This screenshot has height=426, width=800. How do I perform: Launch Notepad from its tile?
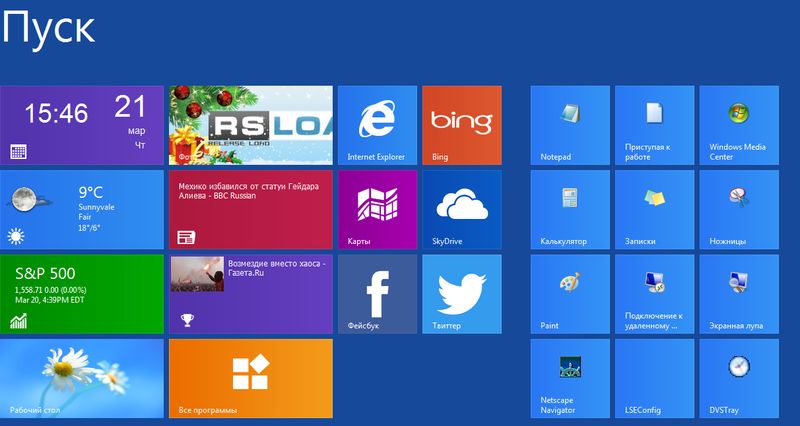(570, 125)
